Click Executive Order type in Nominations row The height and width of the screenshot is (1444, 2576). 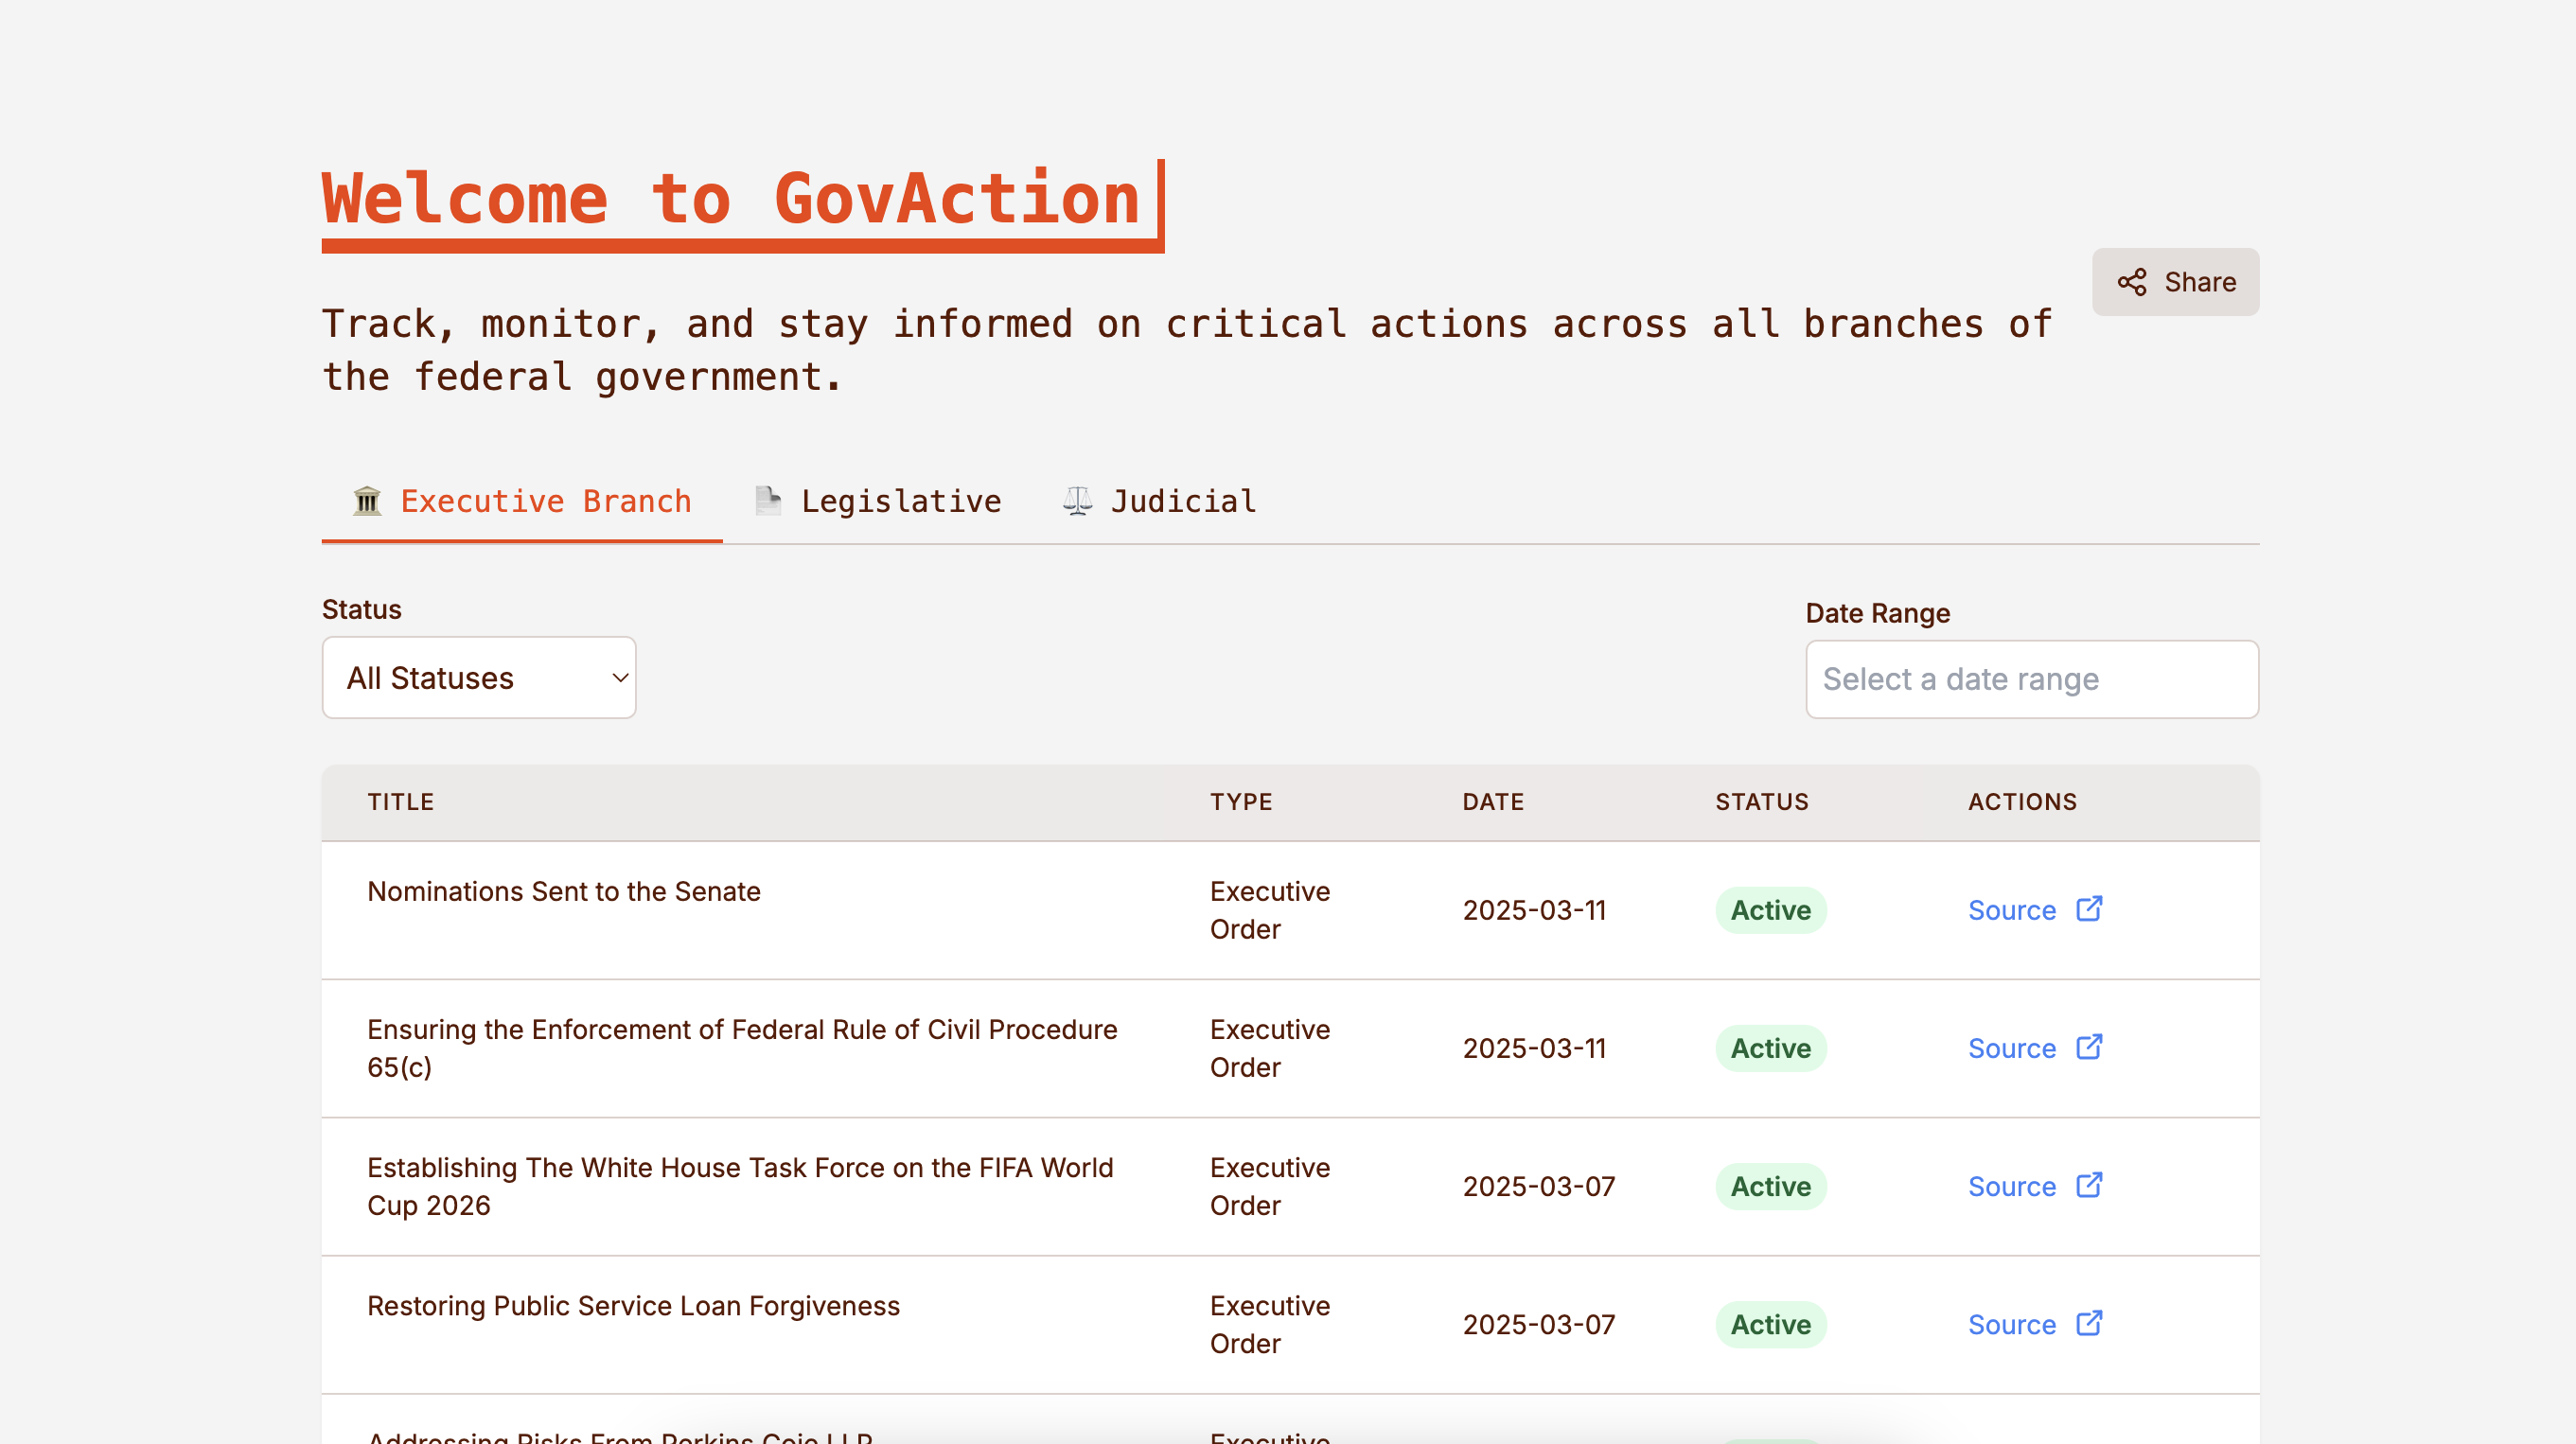[1269, 910]
